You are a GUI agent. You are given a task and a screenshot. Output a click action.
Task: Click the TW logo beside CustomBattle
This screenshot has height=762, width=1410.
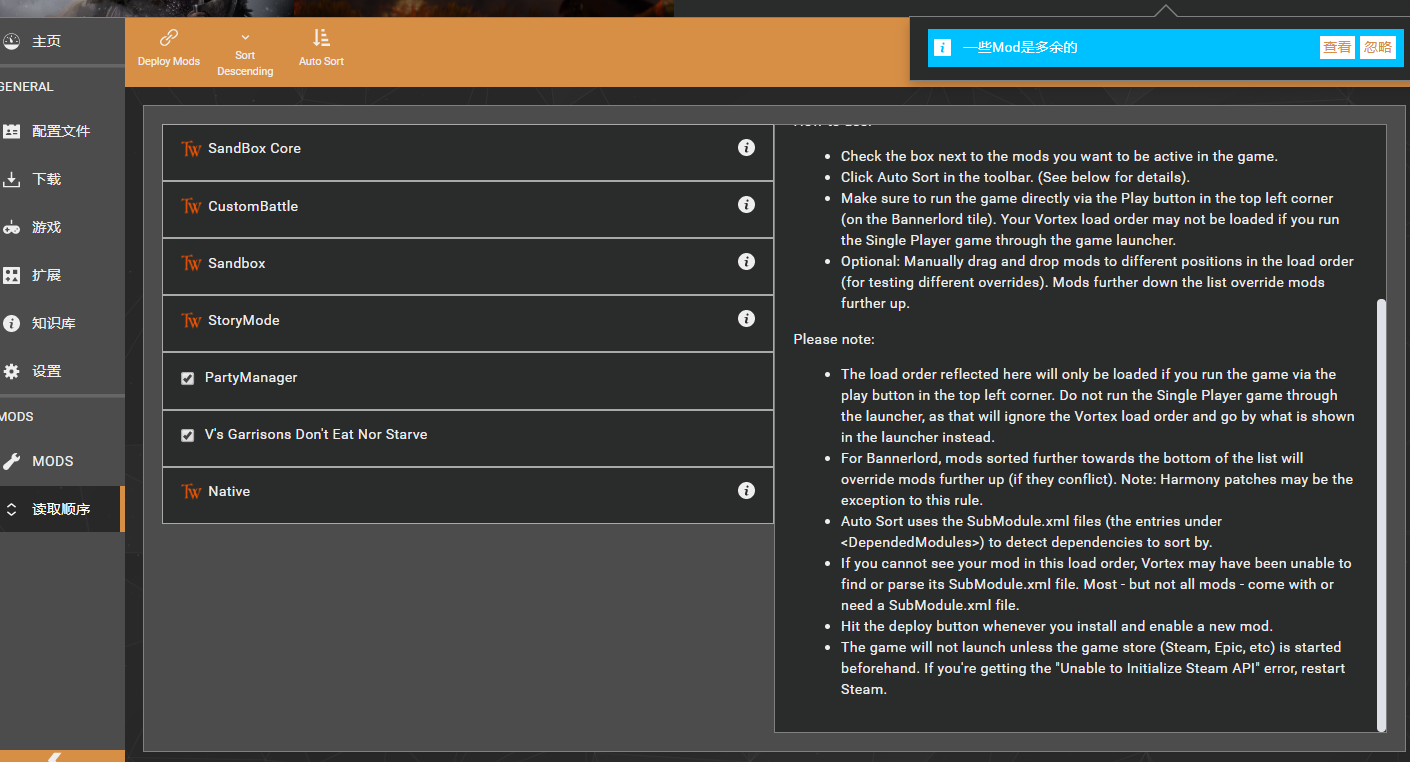pyautogui.click(x=191, y=206)
